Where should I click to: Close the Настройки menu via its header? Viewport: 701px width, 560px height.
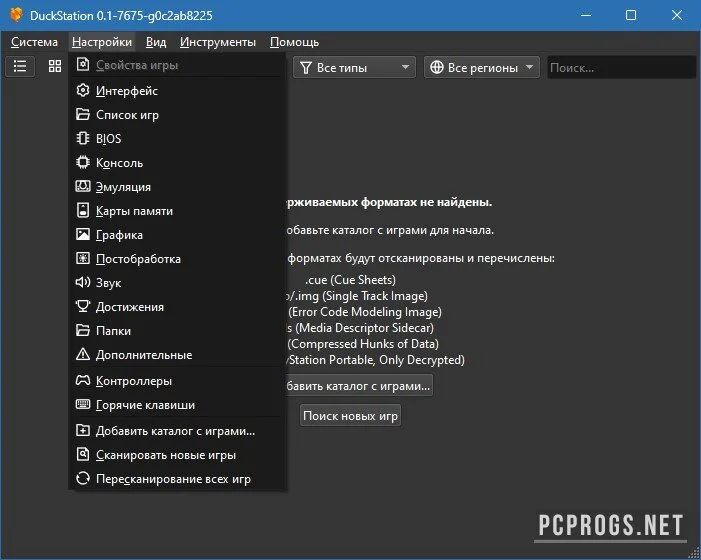(102, 42)
